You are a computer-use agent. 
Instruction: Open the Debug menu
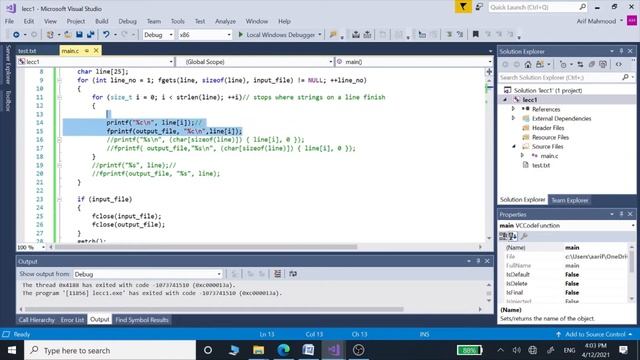coord(127,21)
